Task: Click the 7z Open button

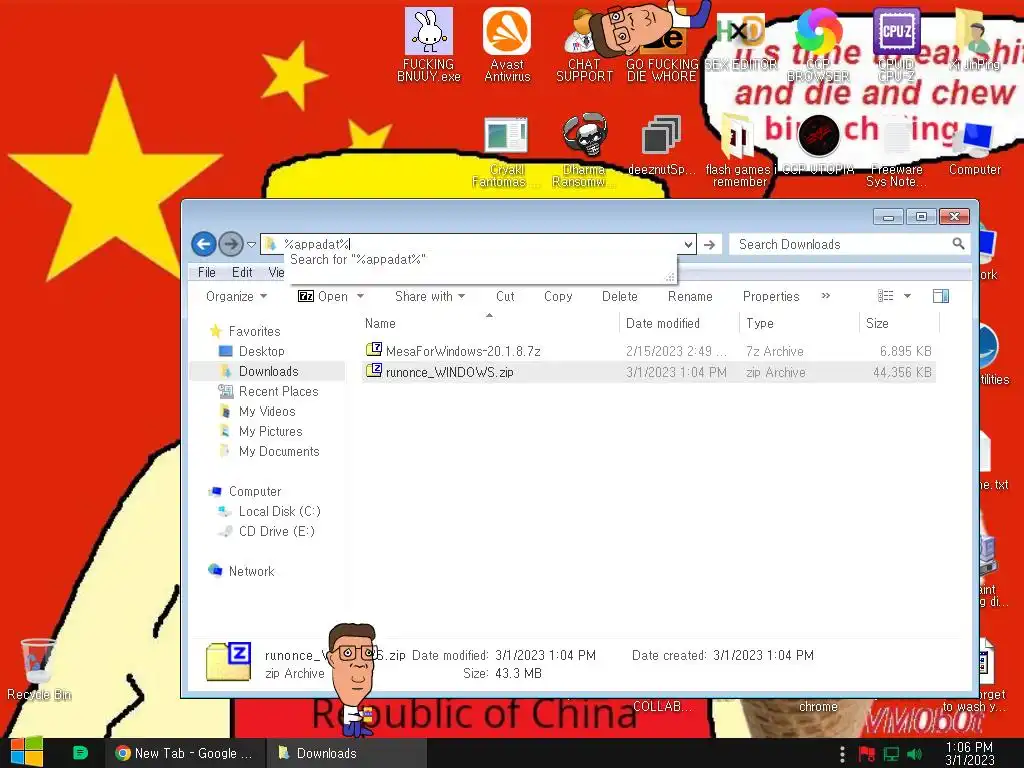Action: click(x=323, y=296)
